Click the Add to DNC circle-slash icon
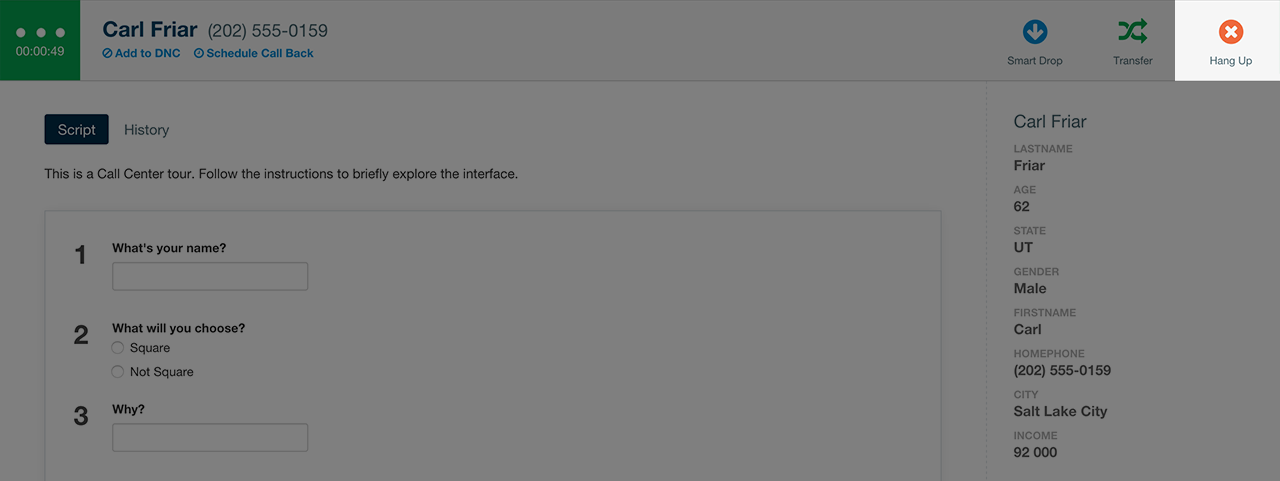 point(107,54)
